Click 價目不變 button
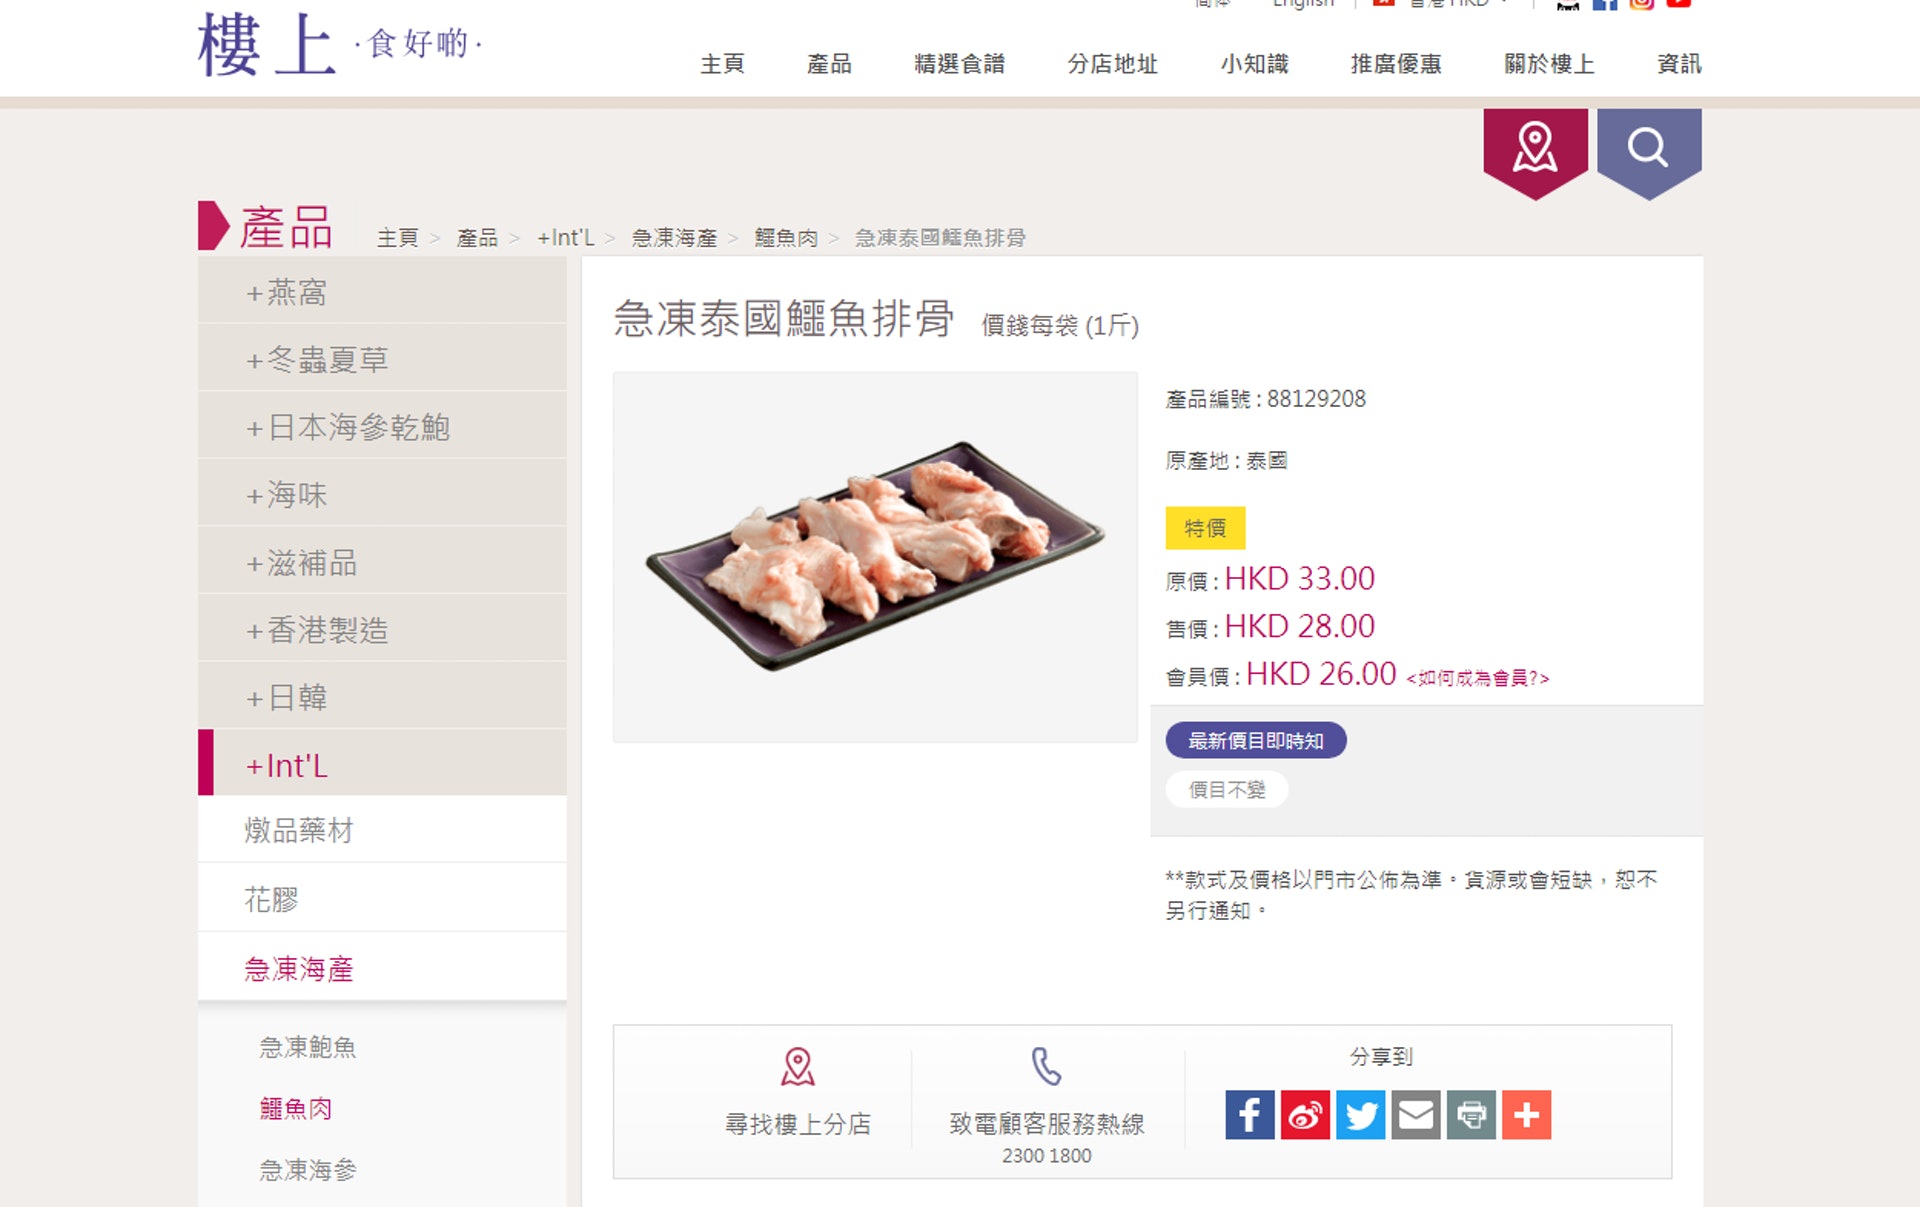 click(x=1227, y=790)
